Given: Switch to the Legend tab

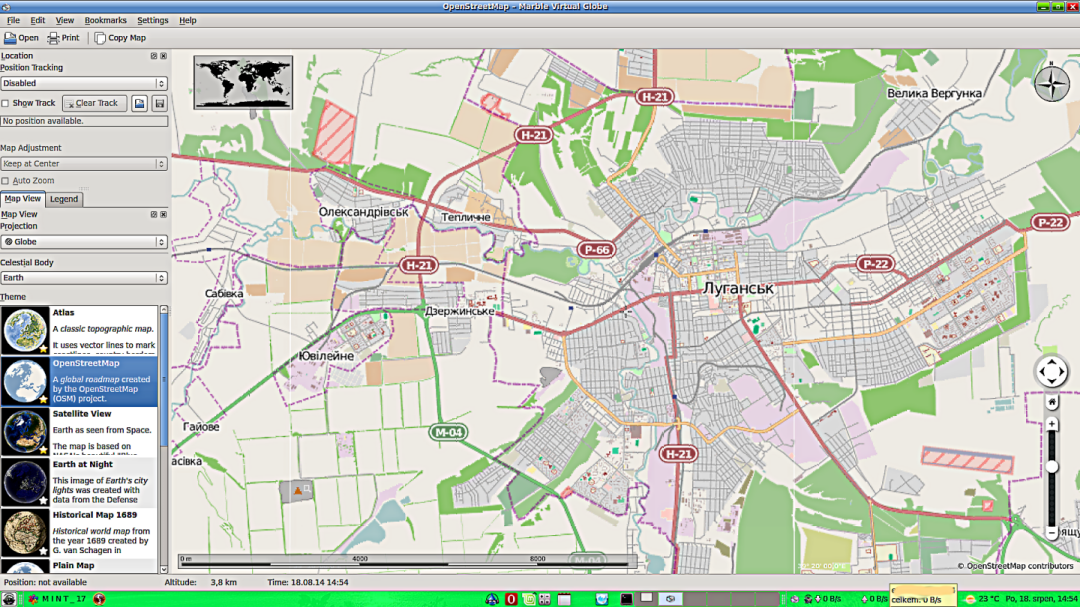Looking at the screenshot, I should [64, 199].
